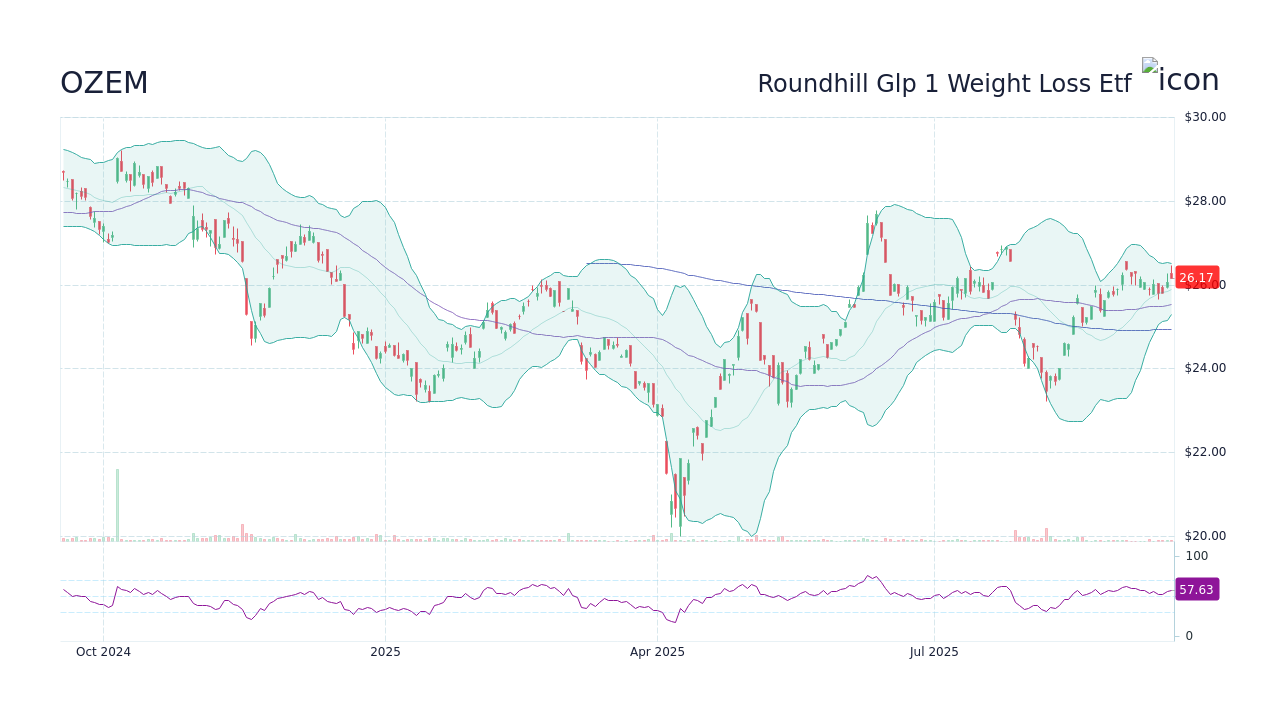The image size is (1280, 720).
Task: Click the Roundhill Glp 1 Weight Loss Etf name
Action: click(944, 84)
